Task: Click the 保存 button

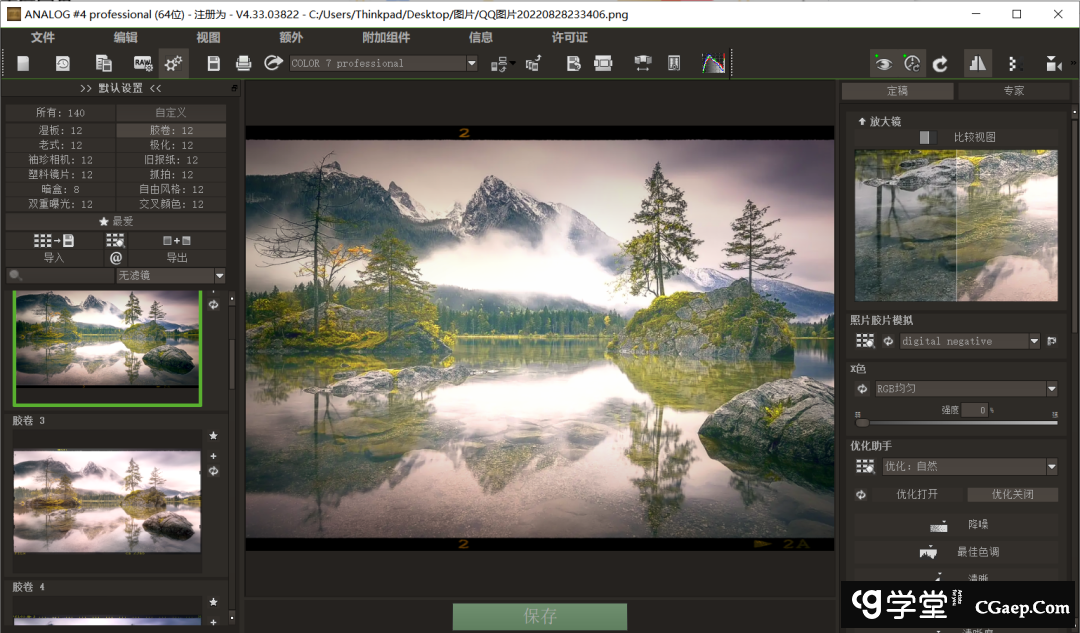Action: [540, 616]
